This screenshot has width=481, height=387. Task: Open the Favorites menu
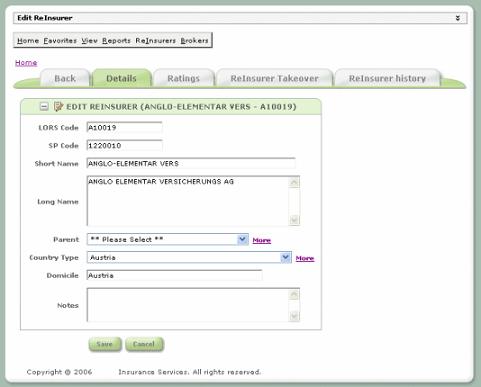point(60,41)
